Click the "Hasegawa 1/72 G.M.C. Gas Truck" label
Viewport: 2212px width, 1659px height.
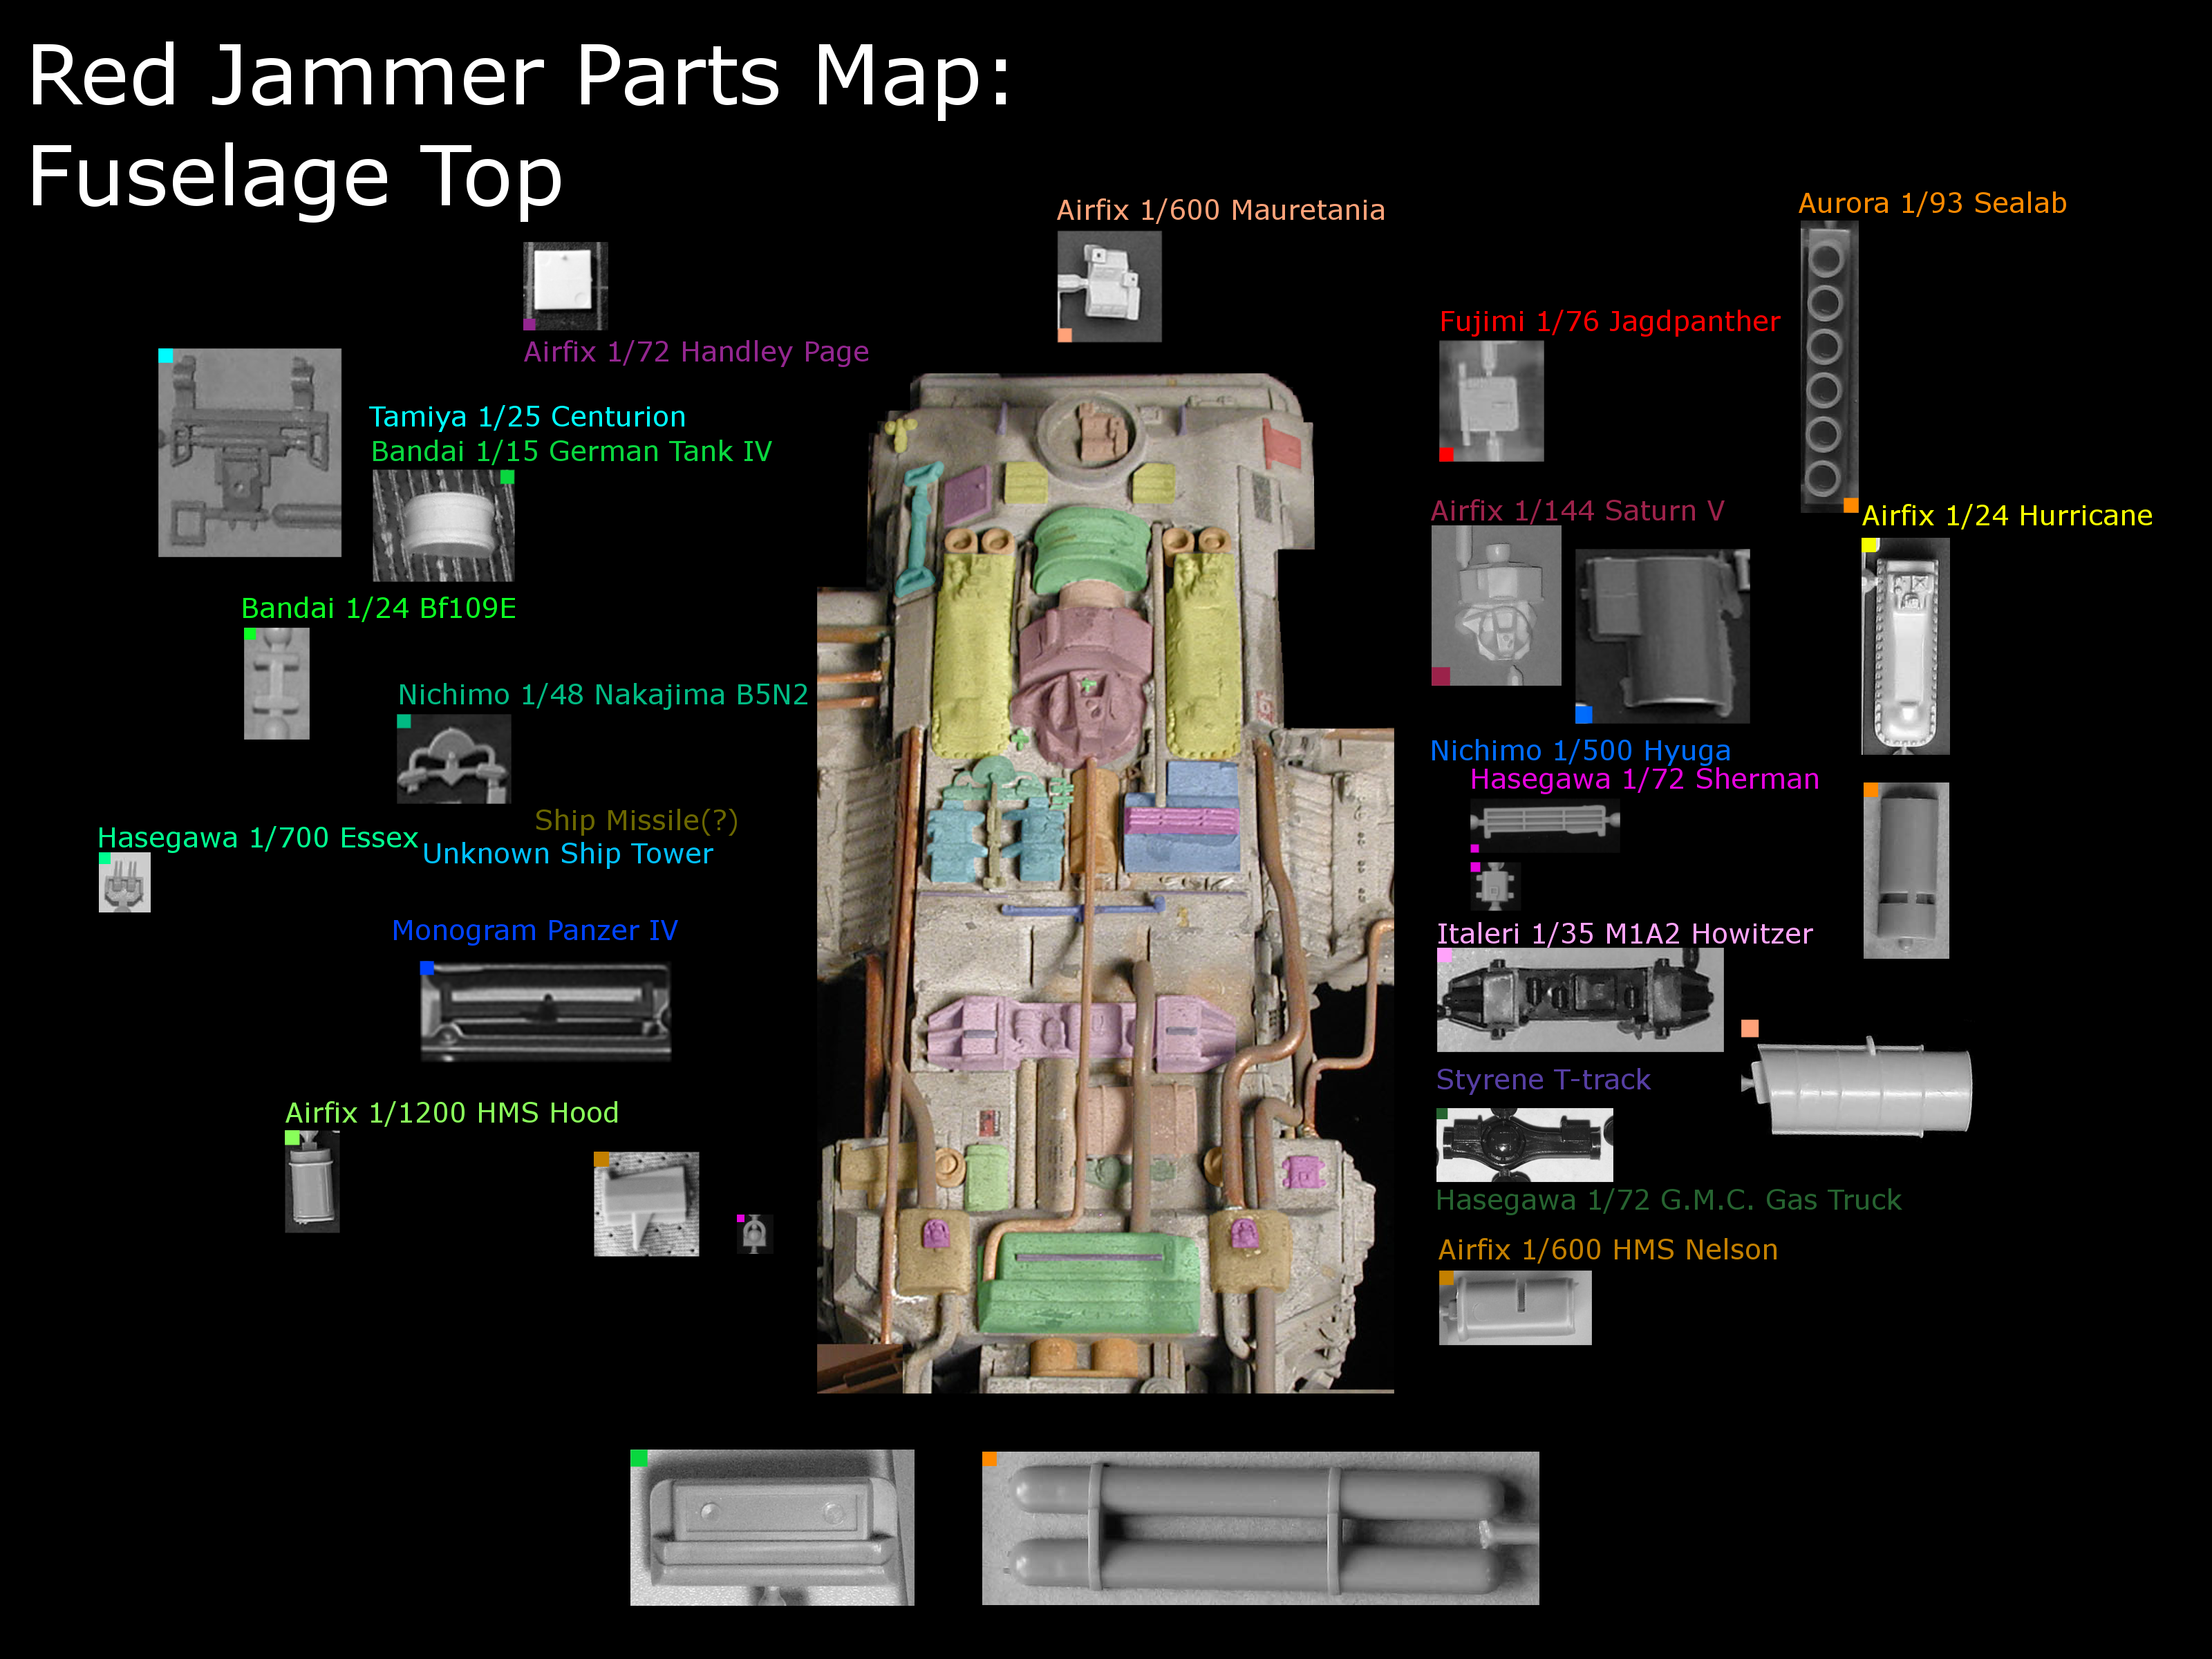tap(1668, 1200)
